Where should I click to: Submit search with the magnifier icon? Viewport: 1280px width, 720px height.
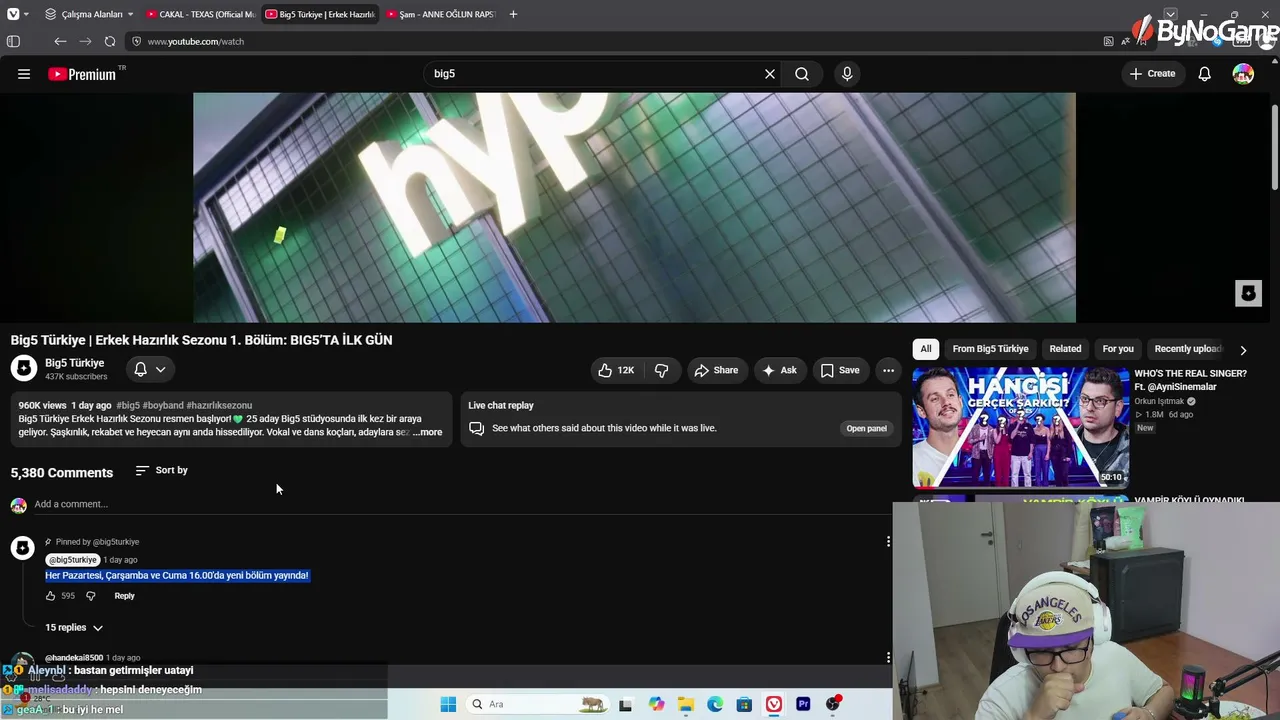[802, 74]
